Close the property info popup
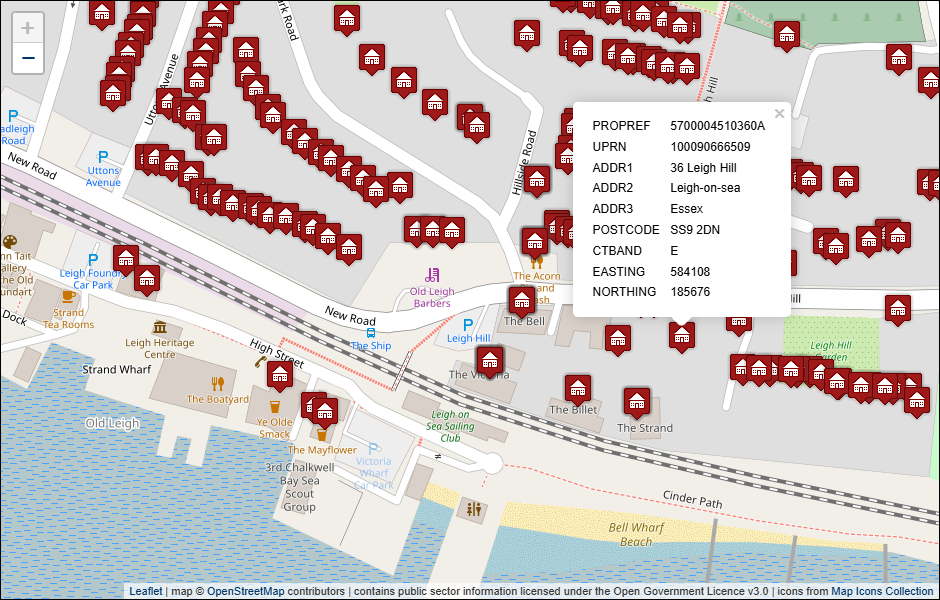 tap(779, 114)
